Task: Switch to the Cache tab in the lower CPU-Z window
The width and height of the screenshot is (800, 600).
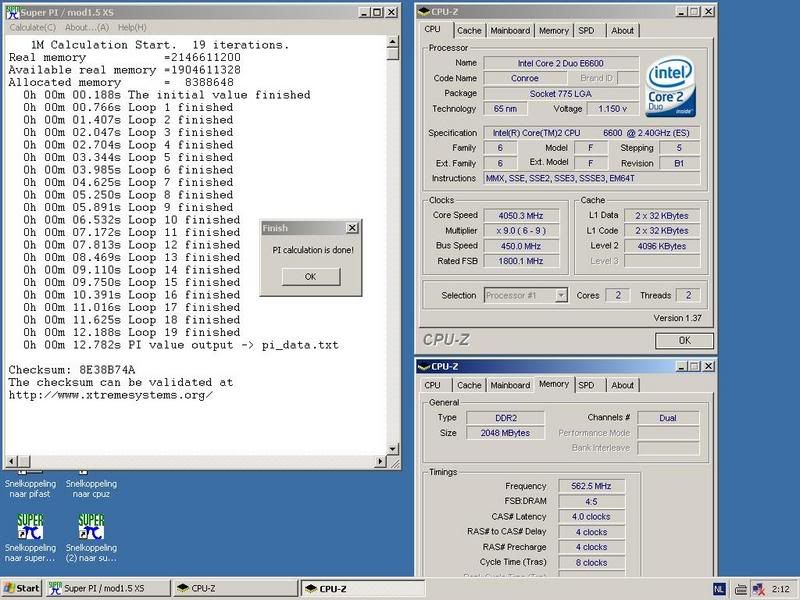Action: tap(469, 385)
